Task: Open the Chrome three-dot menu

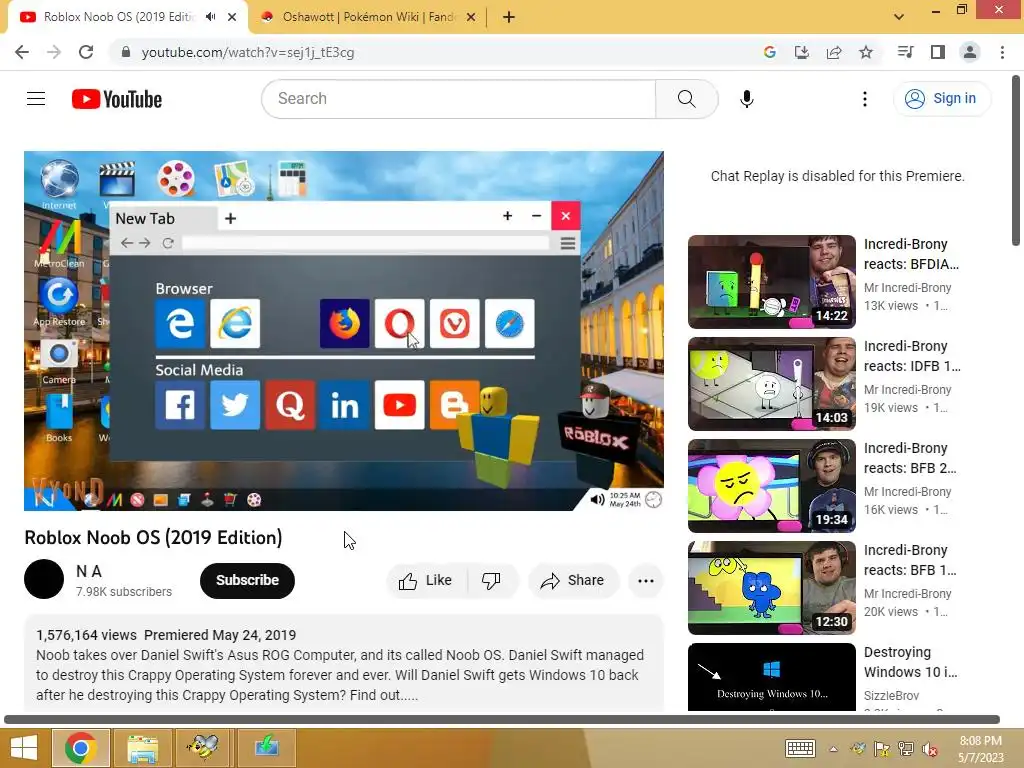Action: 1002,52
